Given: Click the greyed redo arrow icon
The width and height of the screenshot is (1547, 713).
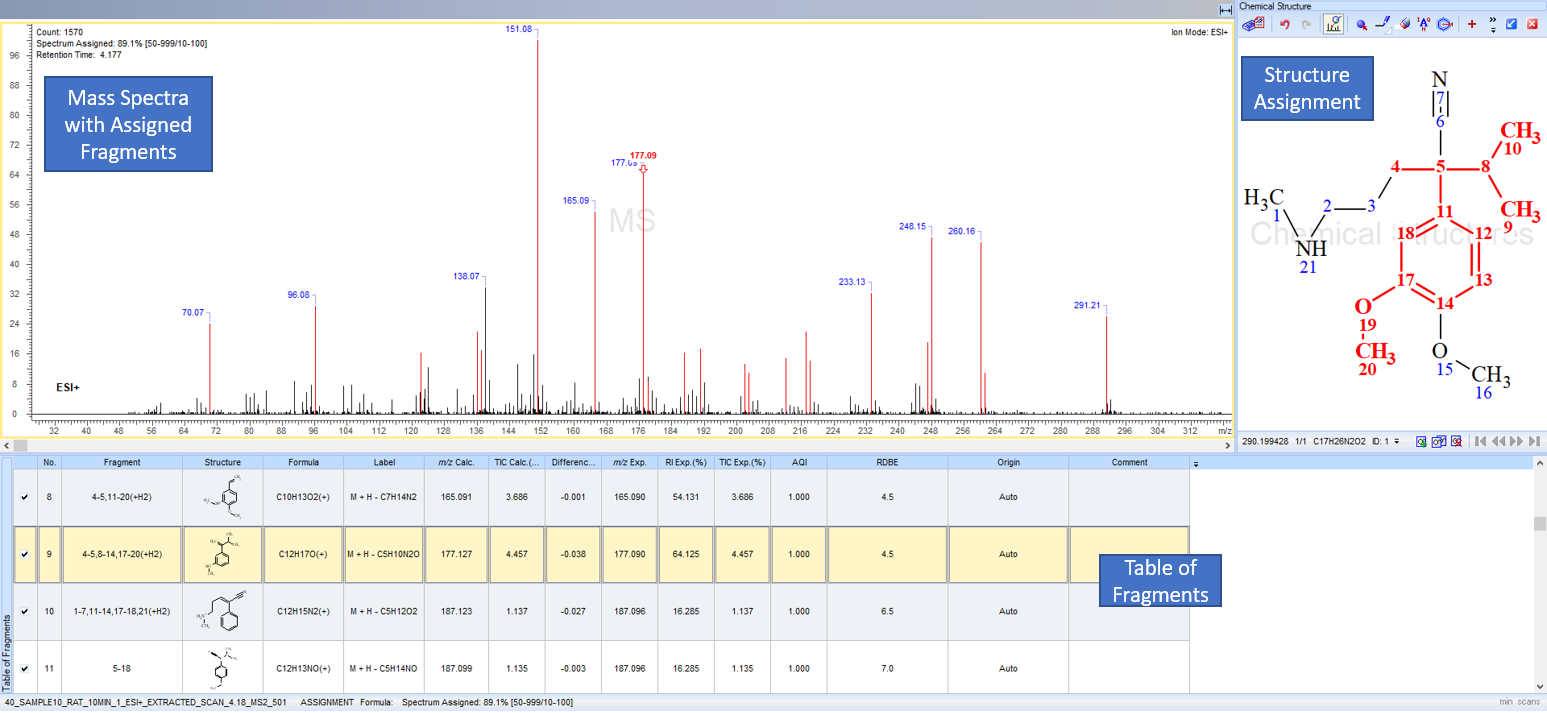Looking at the screenshot, I should (x=1306, y=24).
